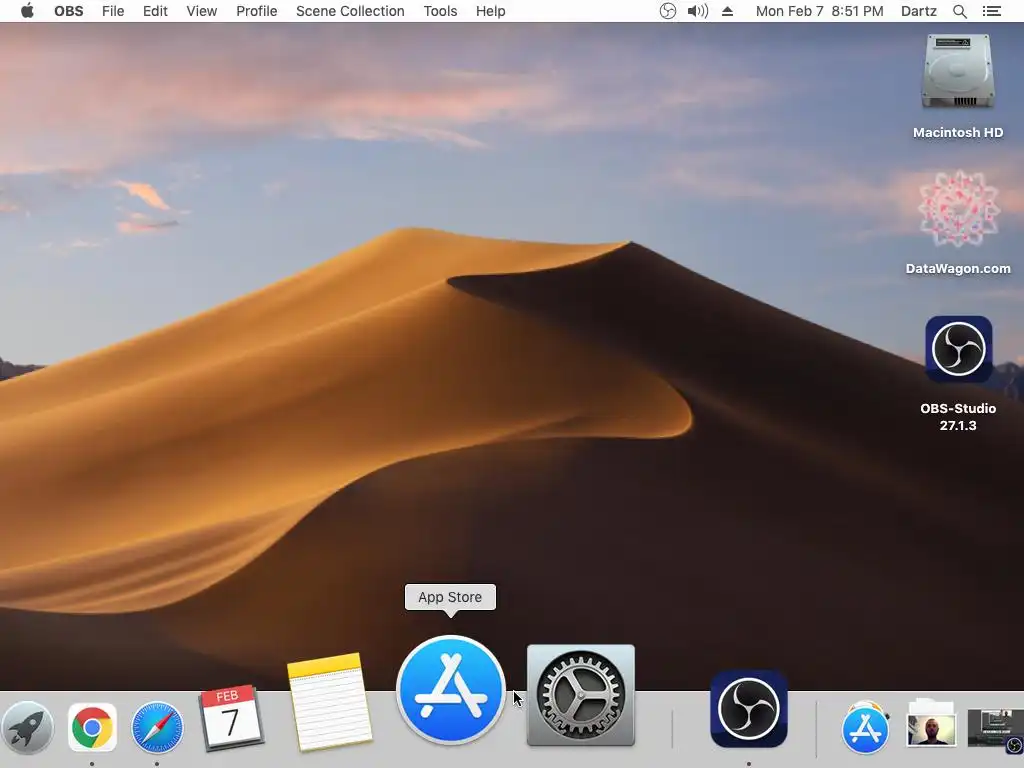The height and width of the screenshot is (768, 1024).
Task: Open the Help menu
Action: 490,11
